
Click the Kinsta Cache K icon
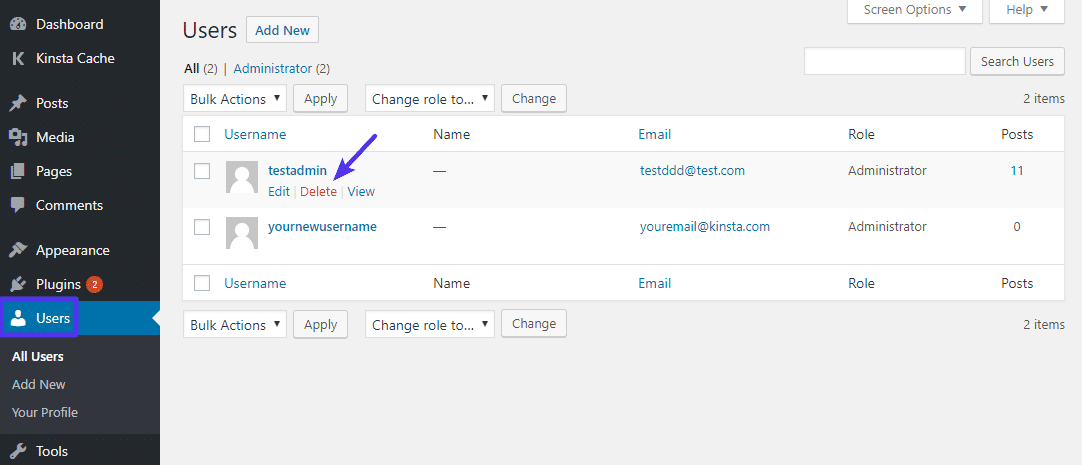(18, 58)
